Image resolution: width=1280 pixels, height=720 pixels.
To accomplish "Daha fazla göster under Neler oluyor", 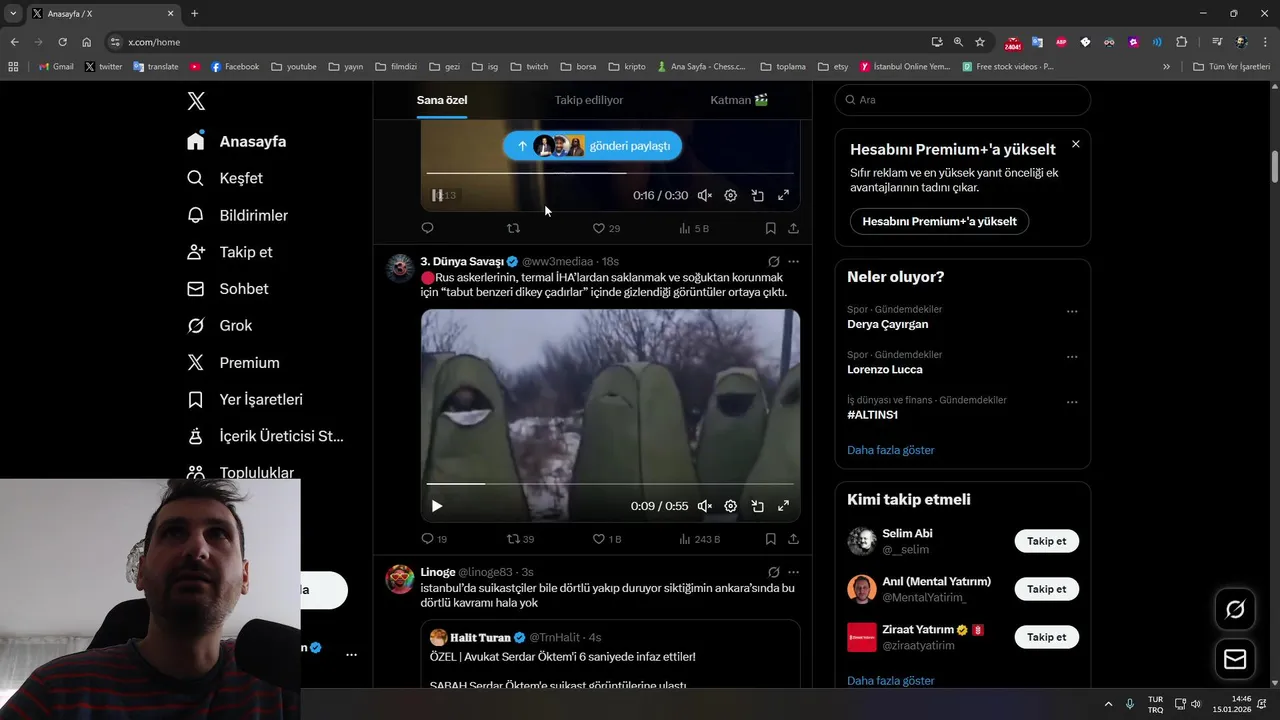I will [x=890, y=450].
